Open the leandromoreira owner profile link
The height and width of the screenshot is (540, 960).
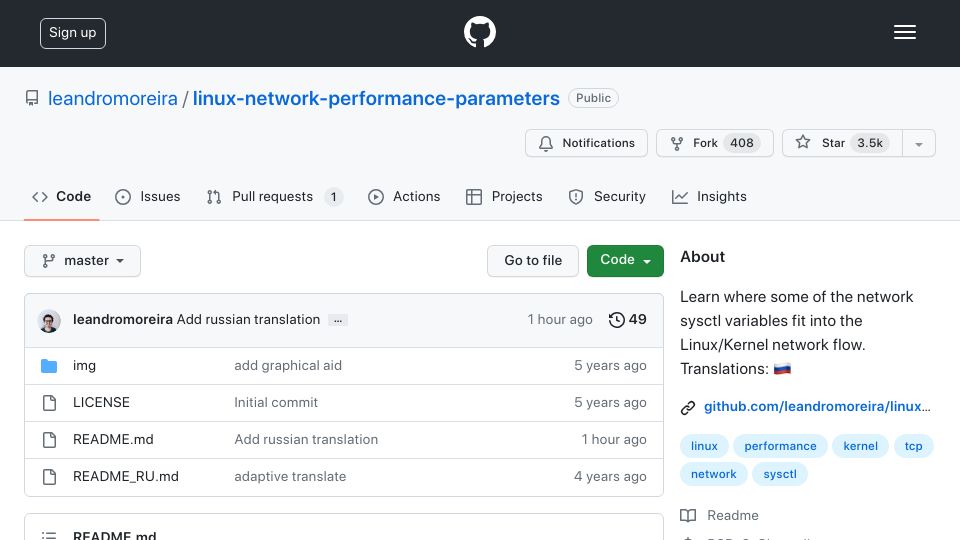pos(113,98)
